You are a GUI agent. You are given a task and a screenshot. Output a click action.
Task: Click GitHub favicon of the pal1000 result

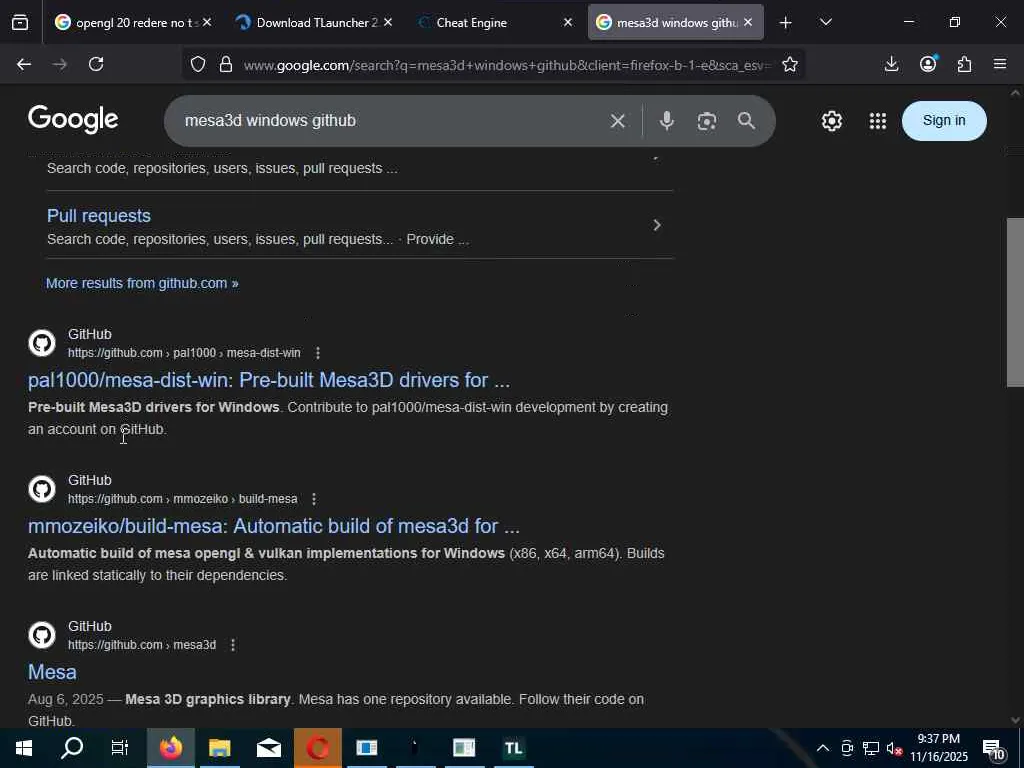coord(42,344)
